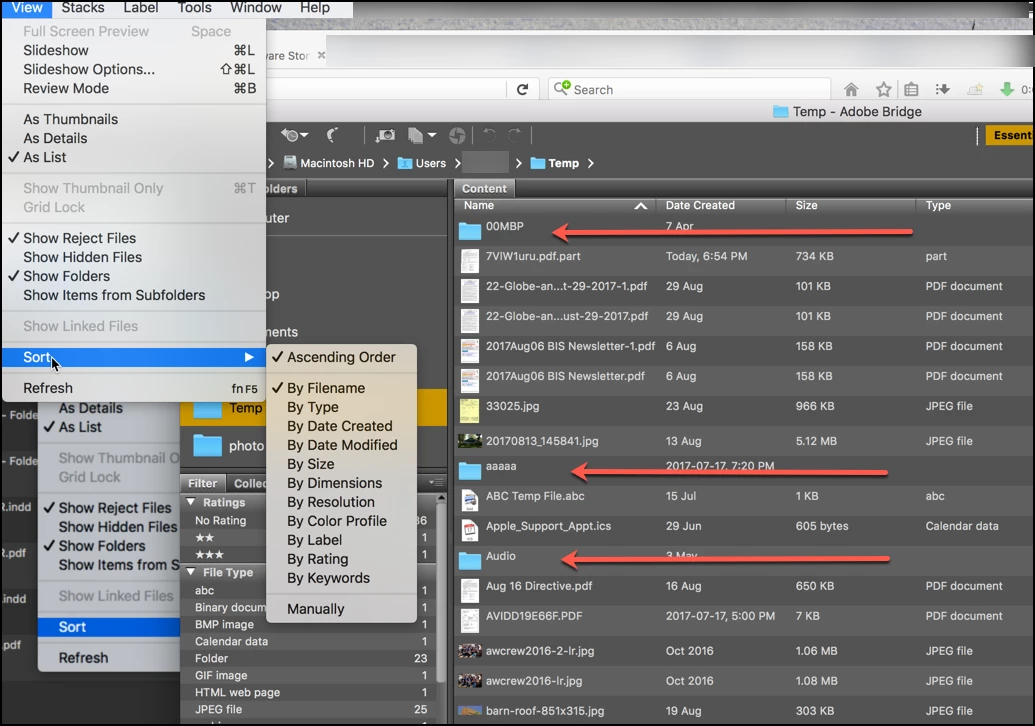Image resolution: width=1035 pixels, height=726 pixels.
Task: Collapse the File Type filter section
Action: pyautogui.click(x=191, y=572)
